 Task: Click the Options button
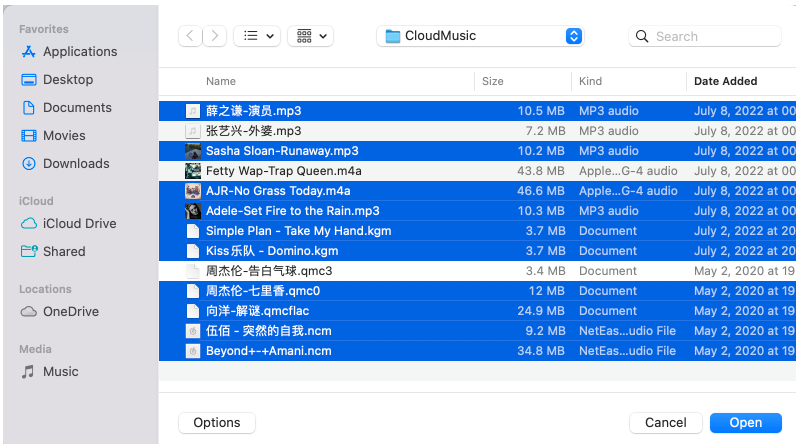click(217, 423)
